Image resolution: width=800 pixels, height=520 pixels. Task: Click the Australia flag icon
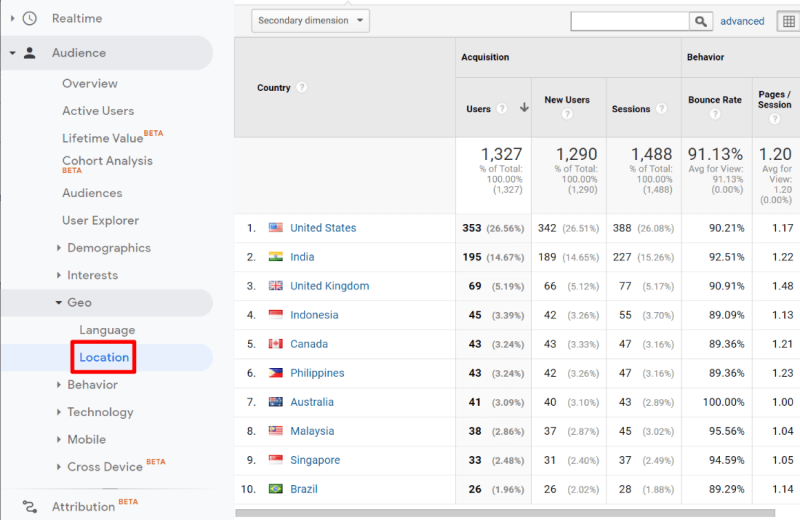276,402
